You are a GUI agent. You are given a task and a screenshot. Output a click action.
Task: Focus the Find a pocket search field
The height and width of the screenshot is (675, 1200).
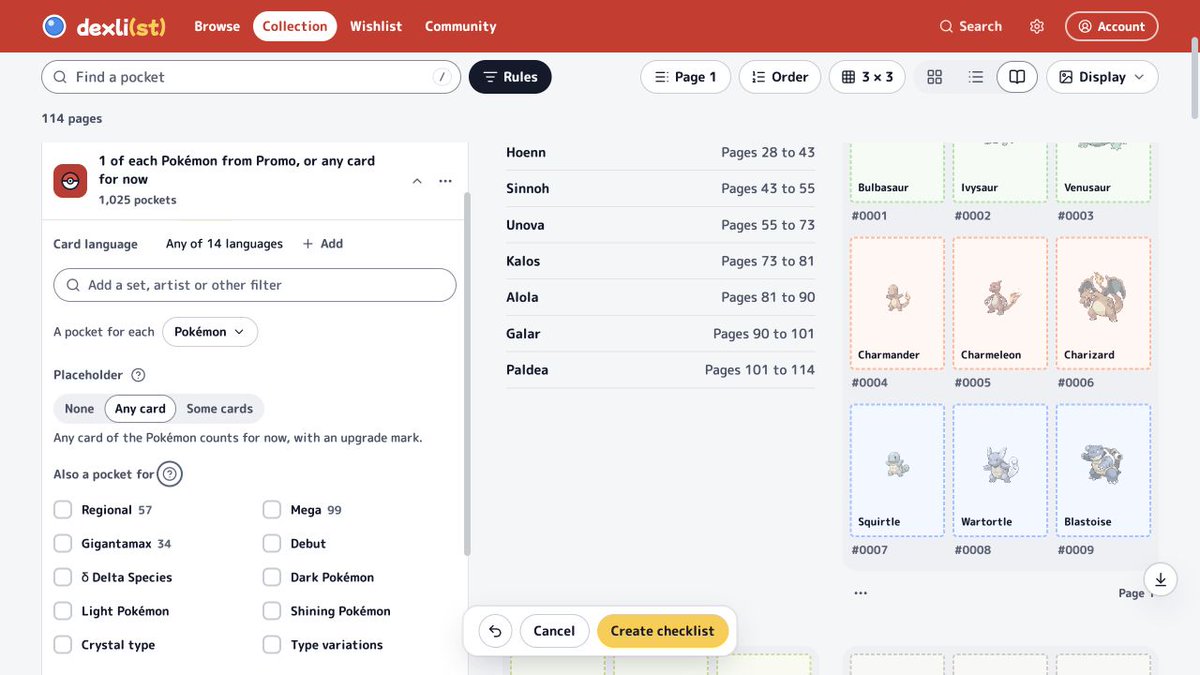[251, 77]
